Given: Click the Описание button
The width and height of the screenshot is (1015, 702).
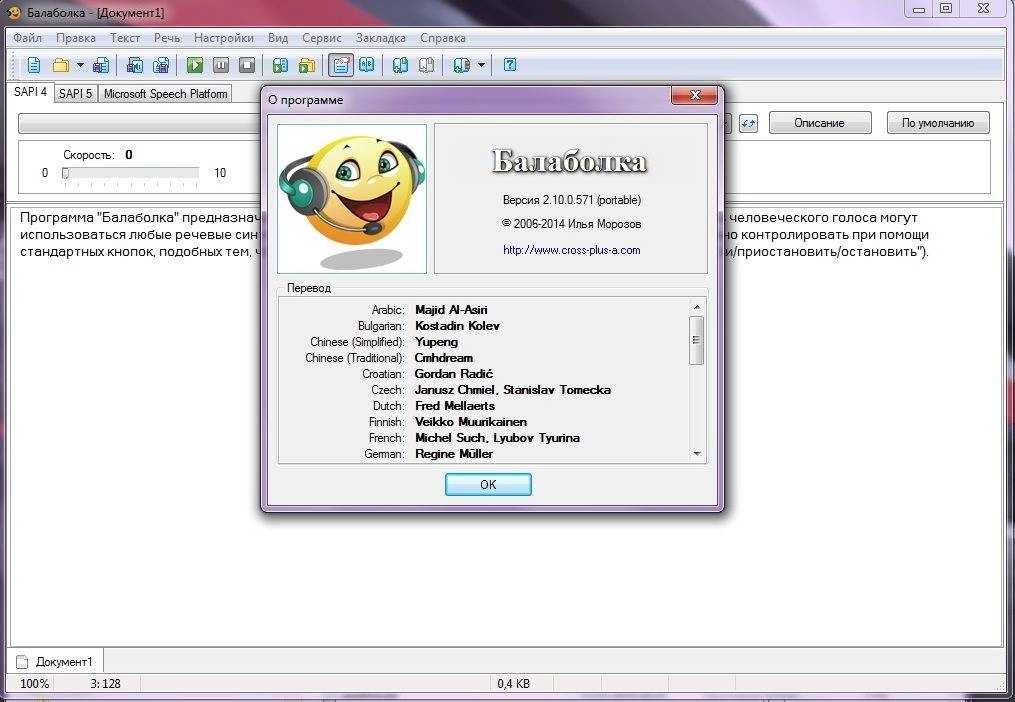Looking at the screenshot, I should point(820,123).
